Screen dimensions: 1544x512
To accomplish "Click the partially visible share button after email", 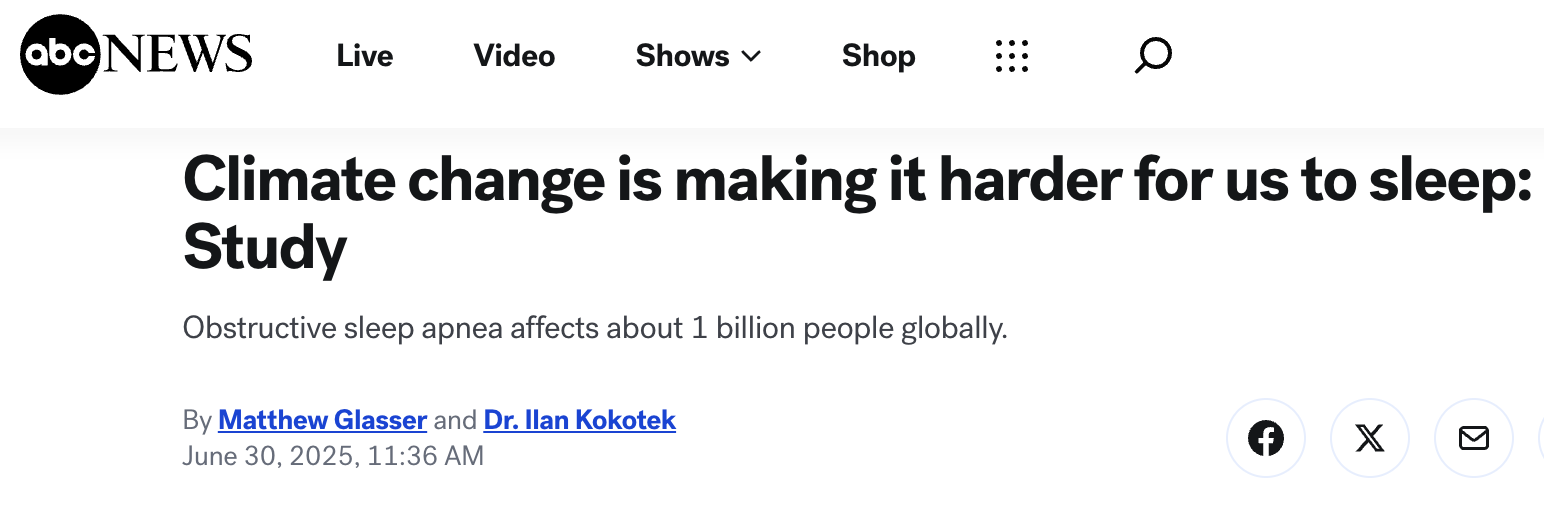I will [x=1541, y=438].
